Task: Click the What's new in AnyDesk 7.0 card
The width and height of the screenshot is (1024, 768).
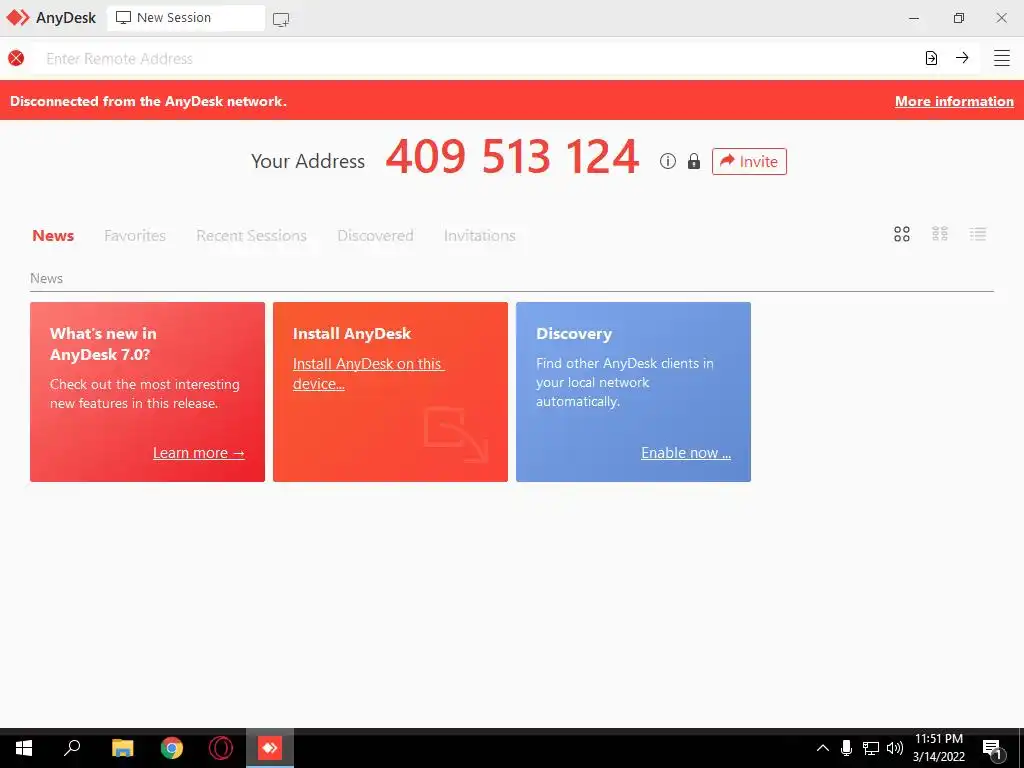Action: tap(148, 392)
